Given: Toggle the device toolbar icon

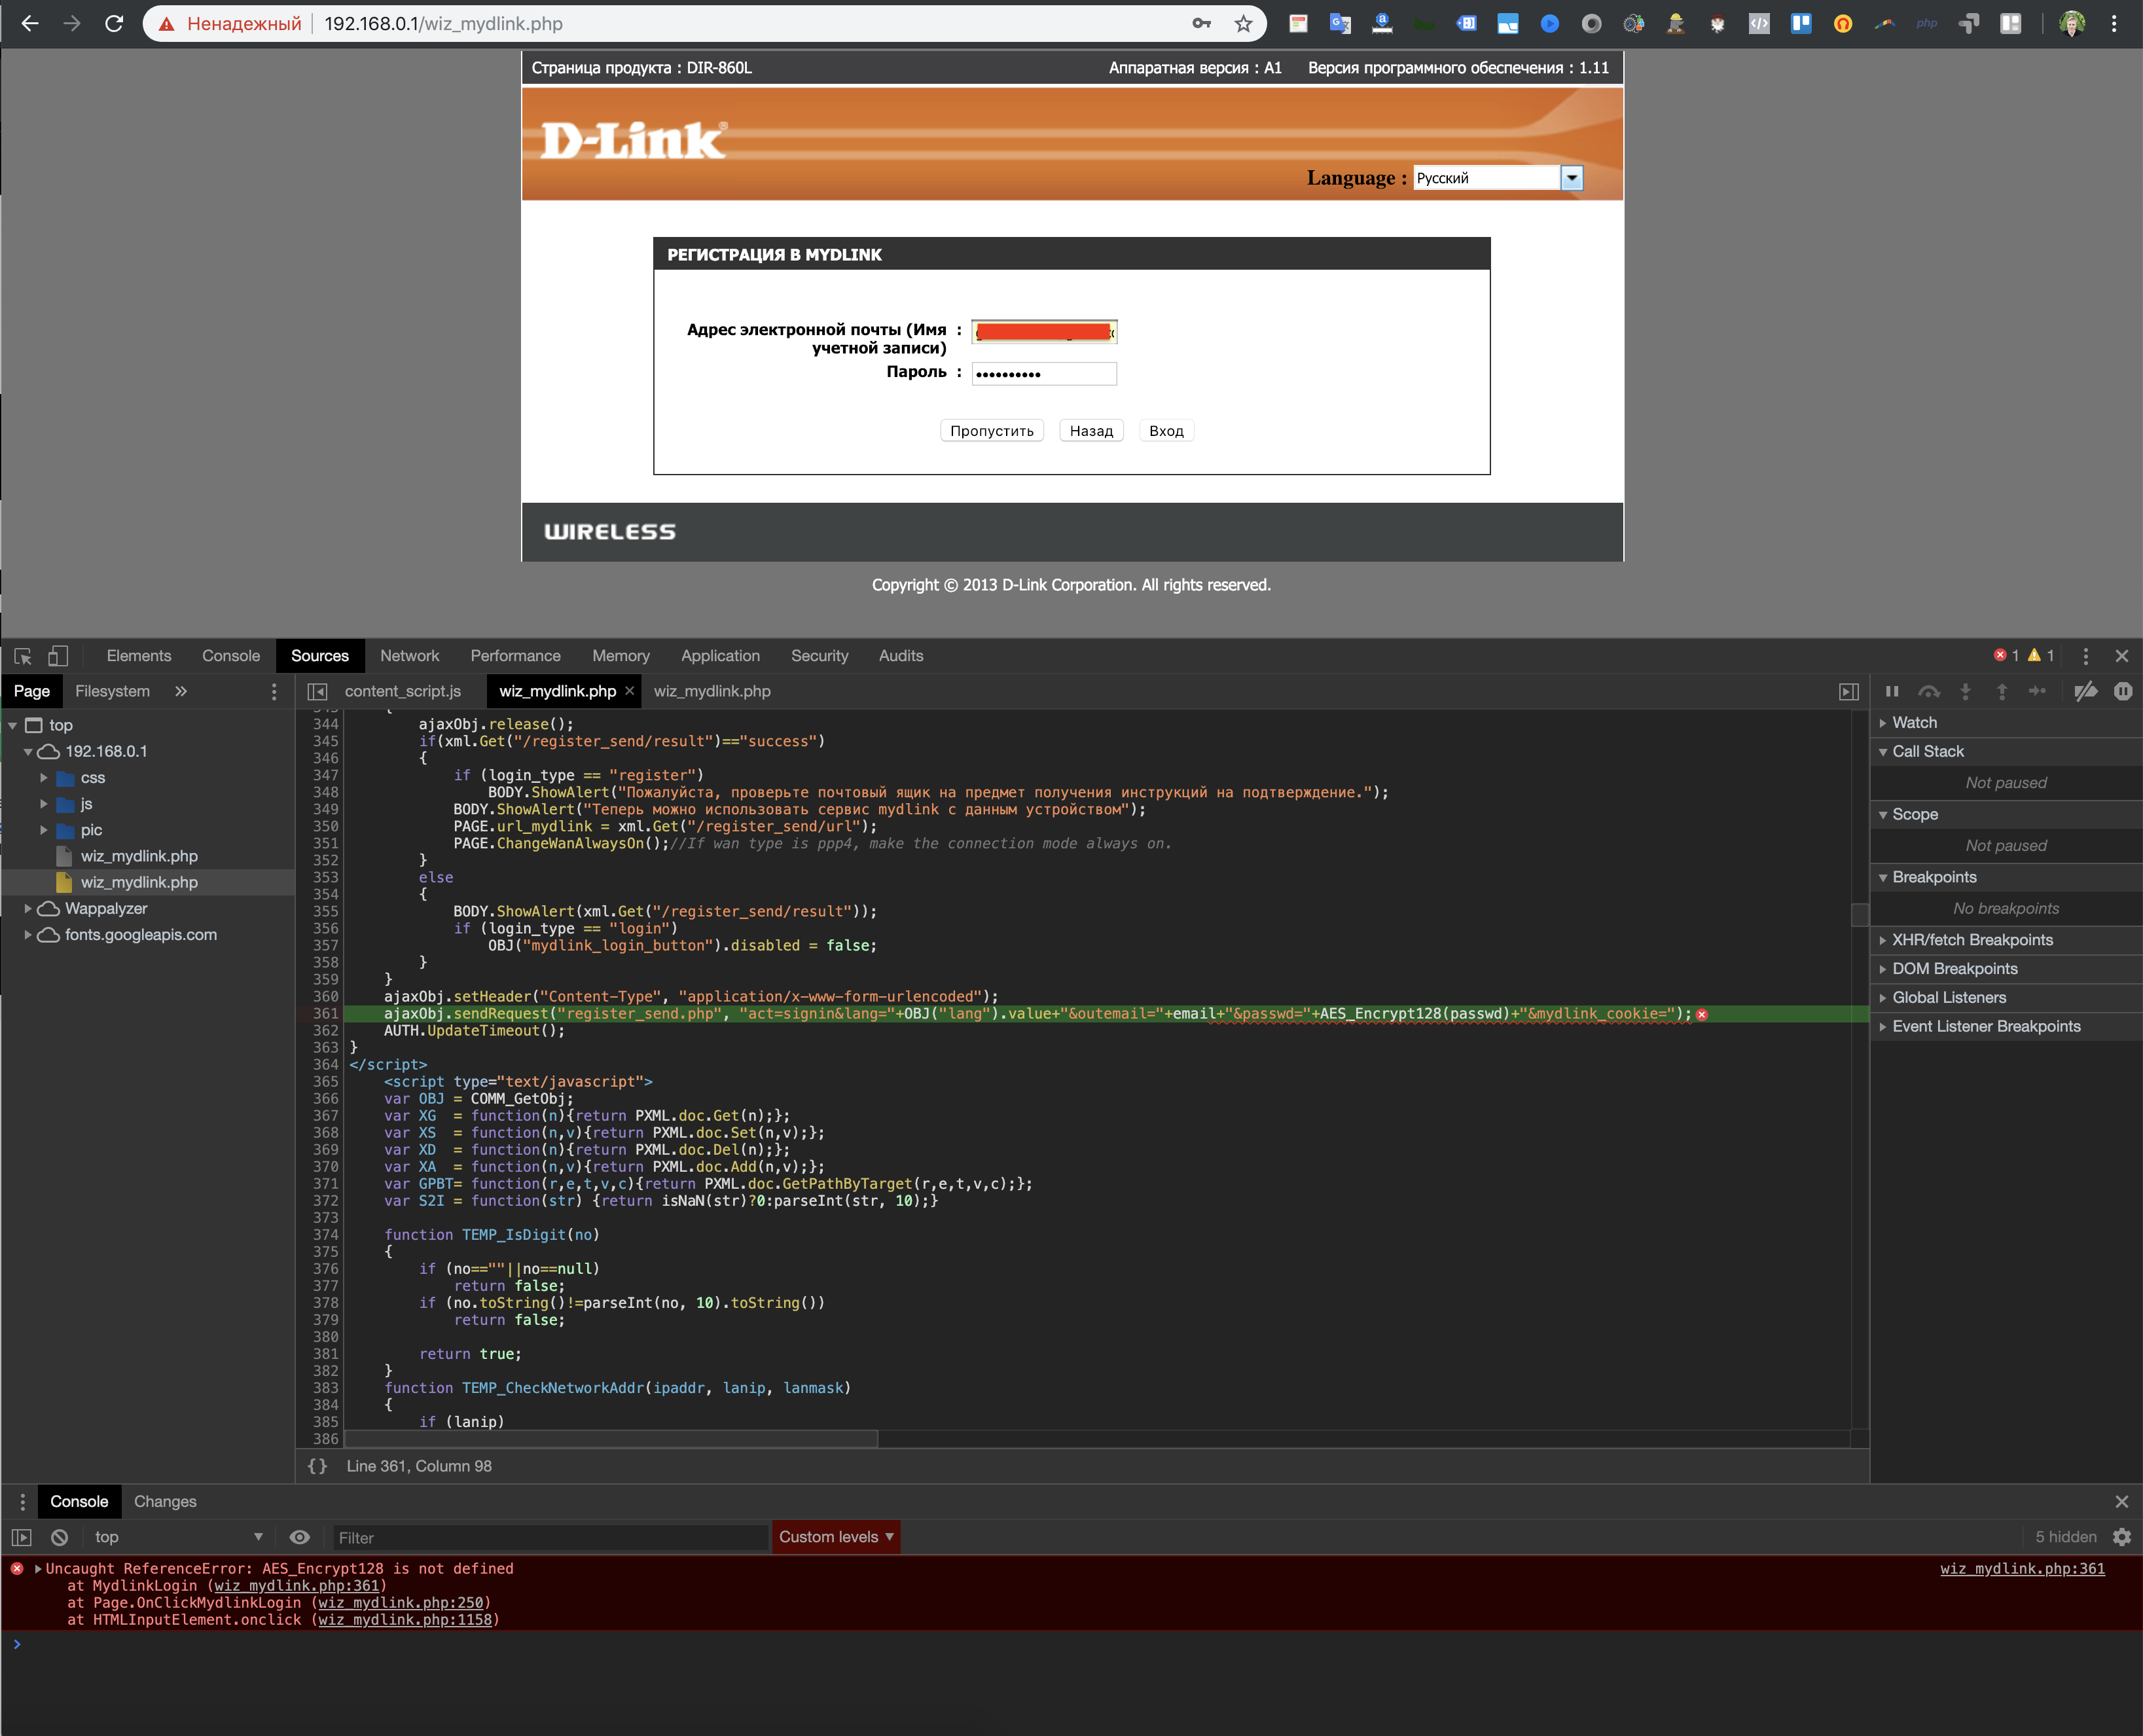Looking at the screenshot, I should pyautogui.click(x=58, y=656).
